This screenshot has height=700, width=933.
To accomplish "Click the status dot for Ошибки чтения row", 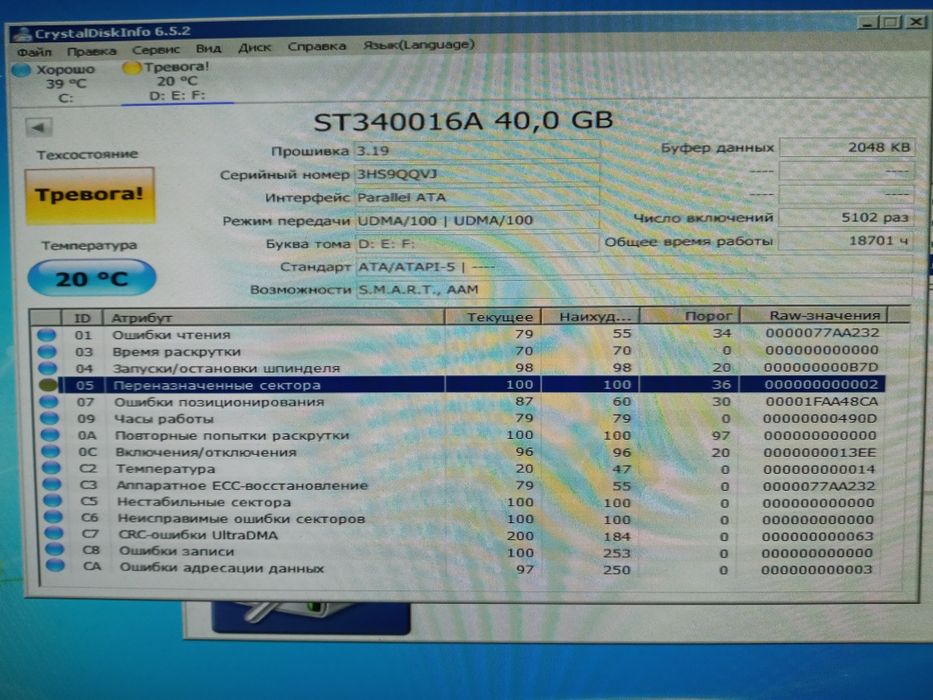I will [x=46, y=335].
